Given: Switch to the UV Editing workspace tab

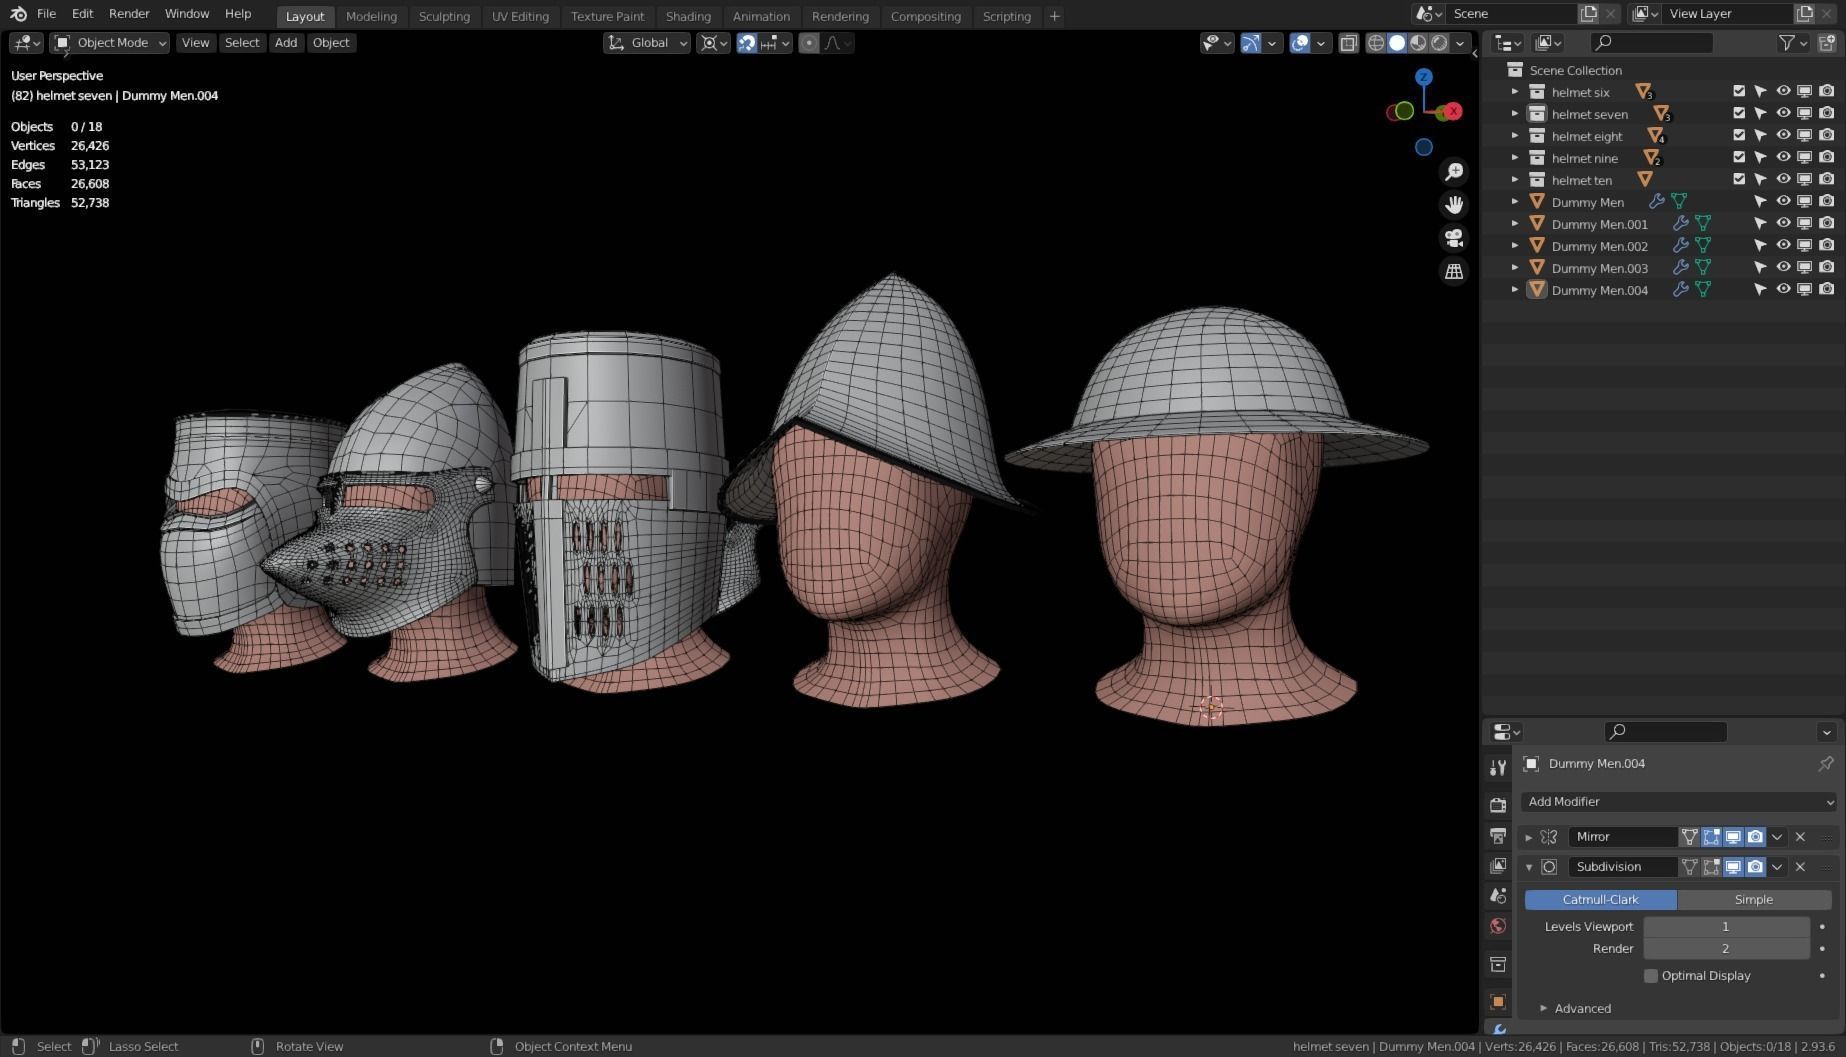Looking at the screenshot, I should [520, 16].
